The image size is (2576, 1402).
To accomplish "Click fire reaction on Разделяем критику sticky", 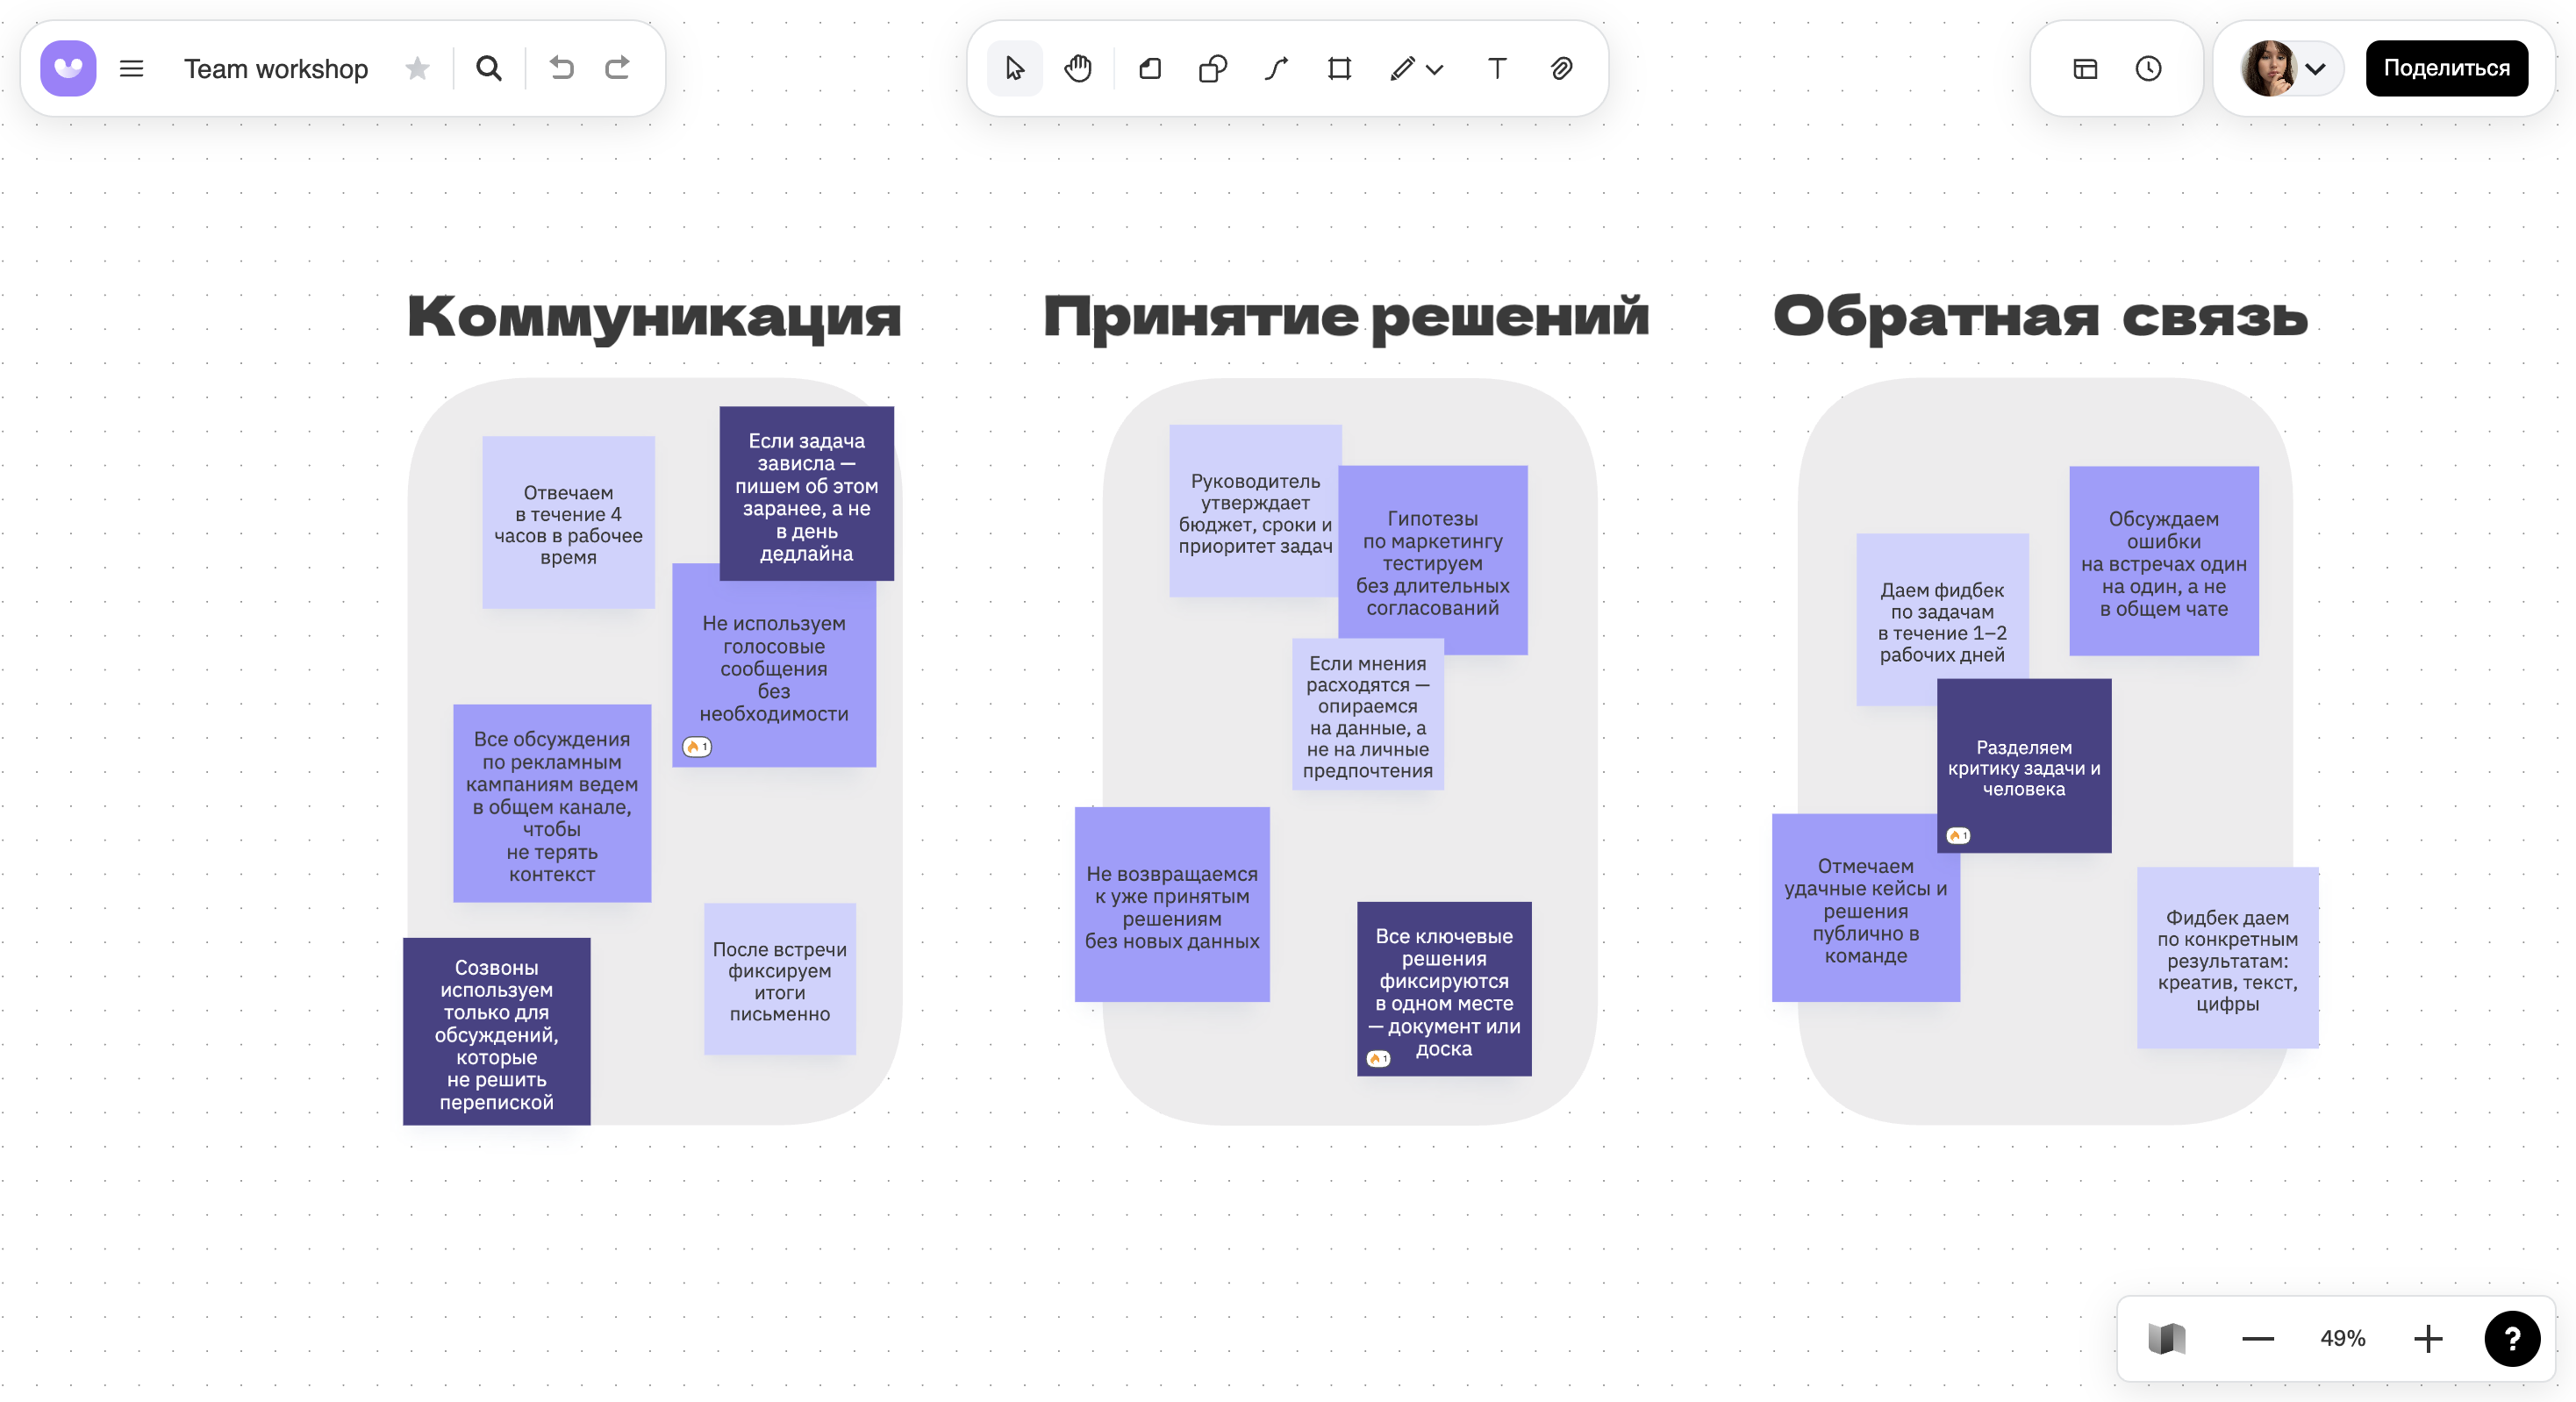I will pos(1958,835).
